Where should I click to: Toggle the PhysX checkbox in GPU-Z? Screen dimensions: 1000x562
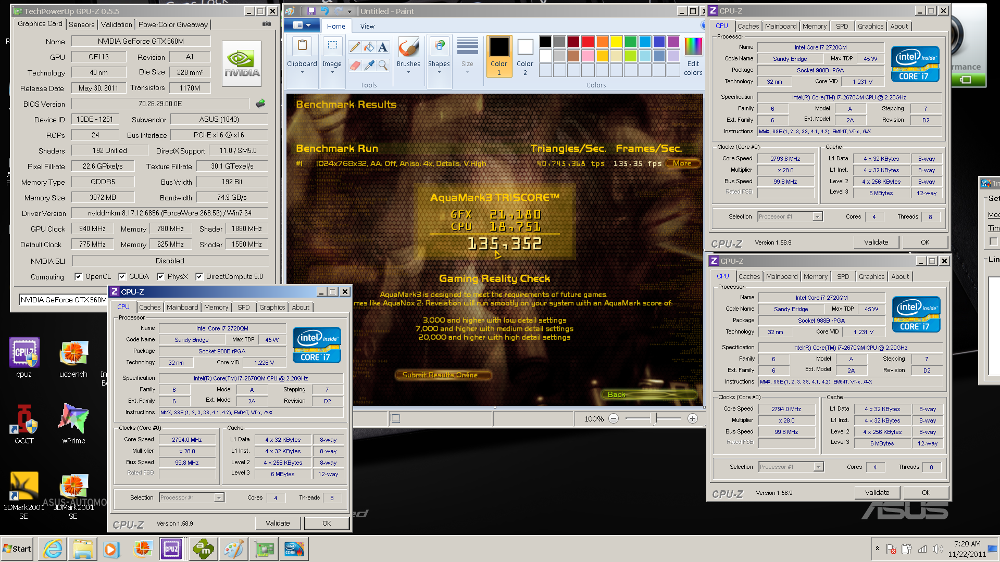point(161,277)
